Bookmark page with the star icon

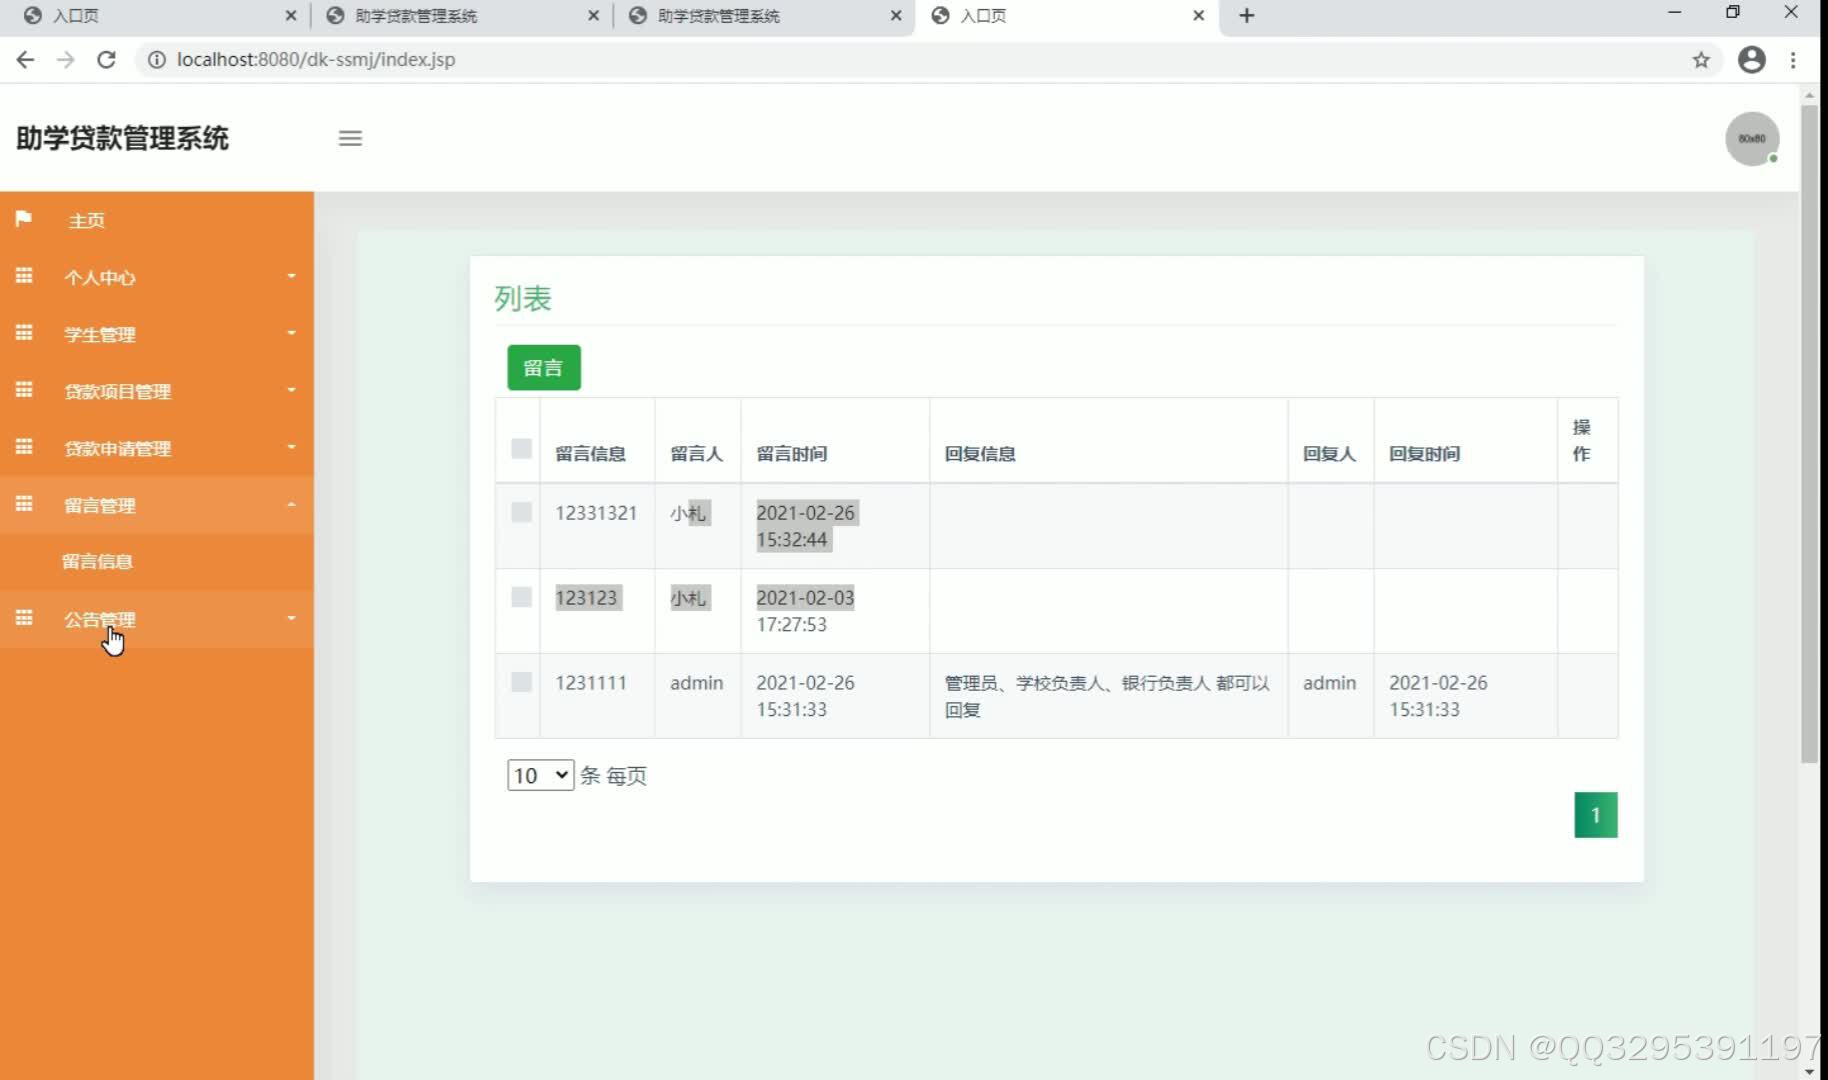tap(1701, 60)
